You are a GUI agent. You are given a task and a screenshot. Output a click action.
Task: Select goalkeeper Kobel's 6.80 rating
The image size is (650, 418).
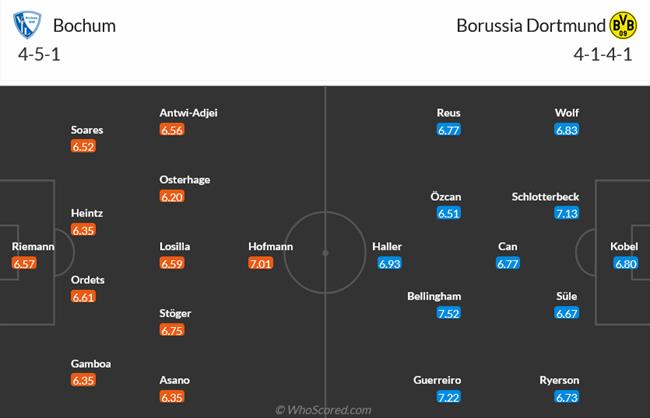pos(624,263)
